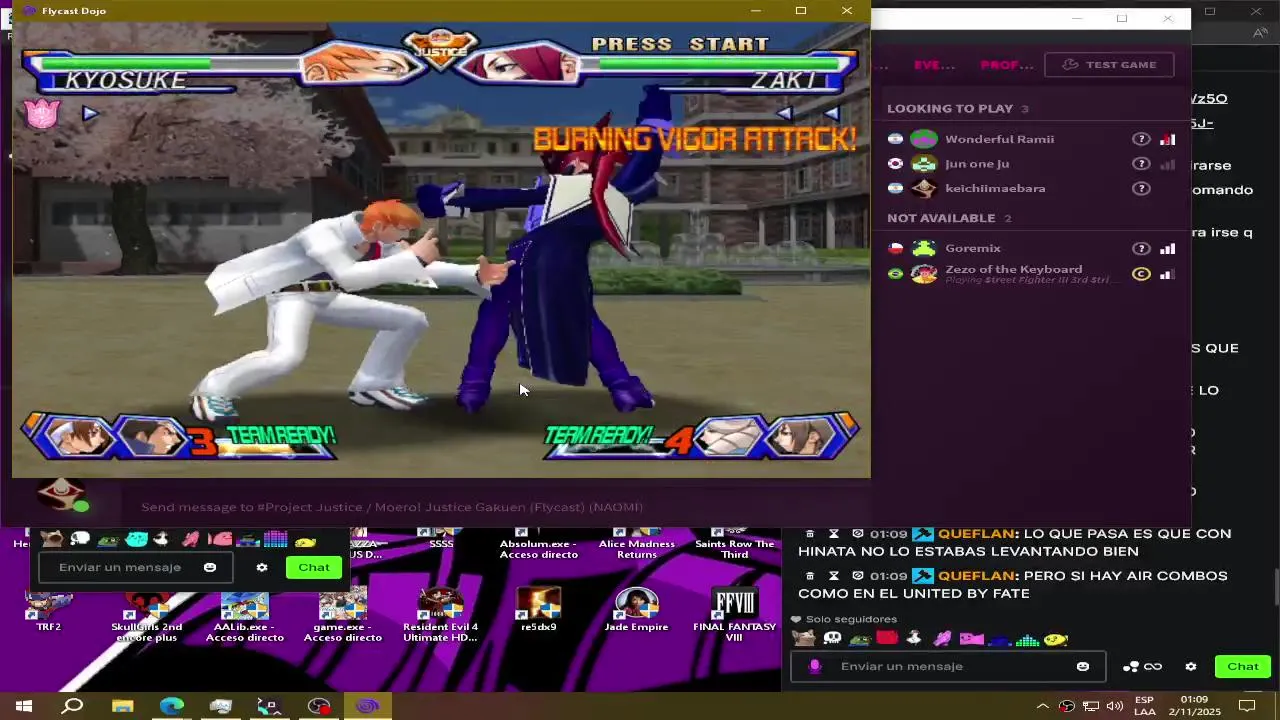The width and height of the screenshot is (1280, 720).
Task: Open the PROF... tab in lobby
Action: point(1006,65)
